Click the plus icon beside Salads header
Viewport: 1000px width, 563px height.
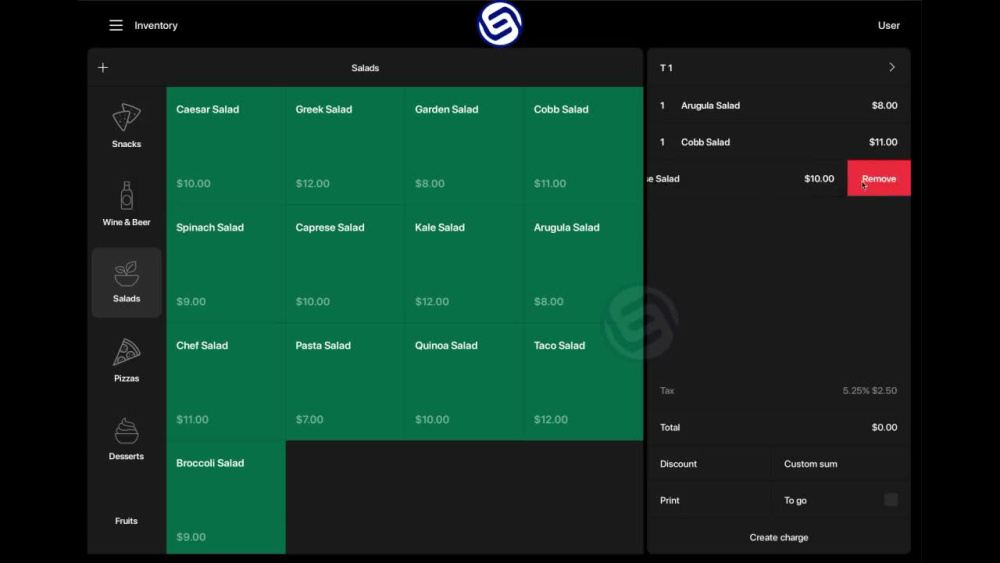[103, 68]
